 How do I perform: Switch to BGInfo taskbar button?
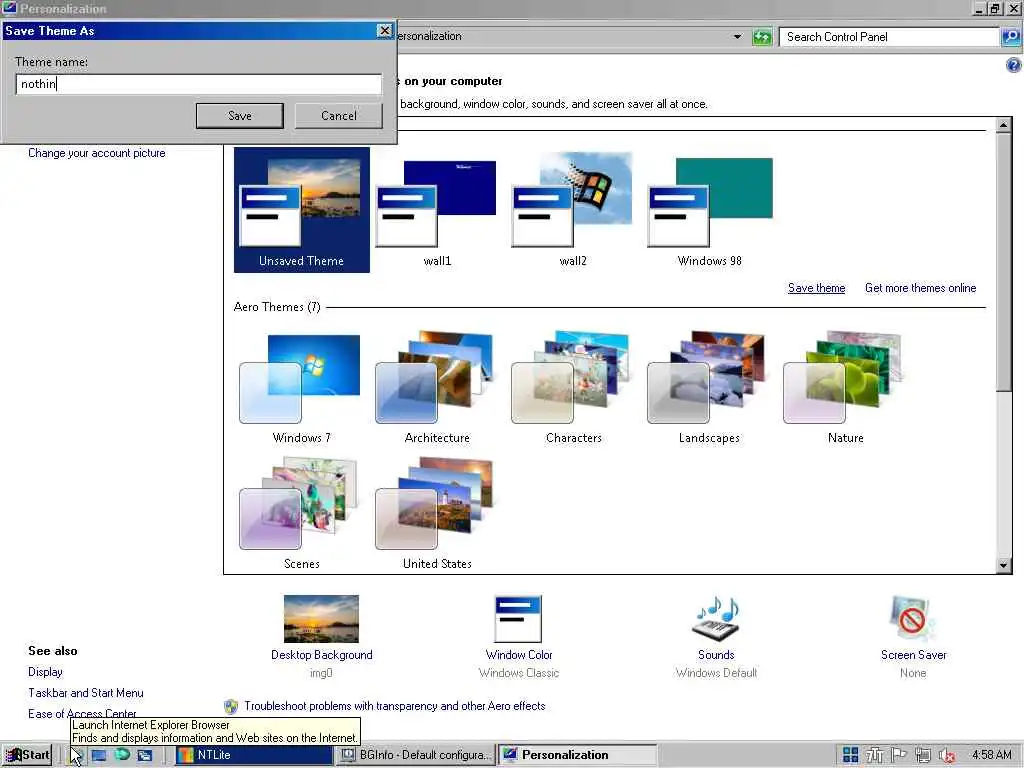coord(415,755)
